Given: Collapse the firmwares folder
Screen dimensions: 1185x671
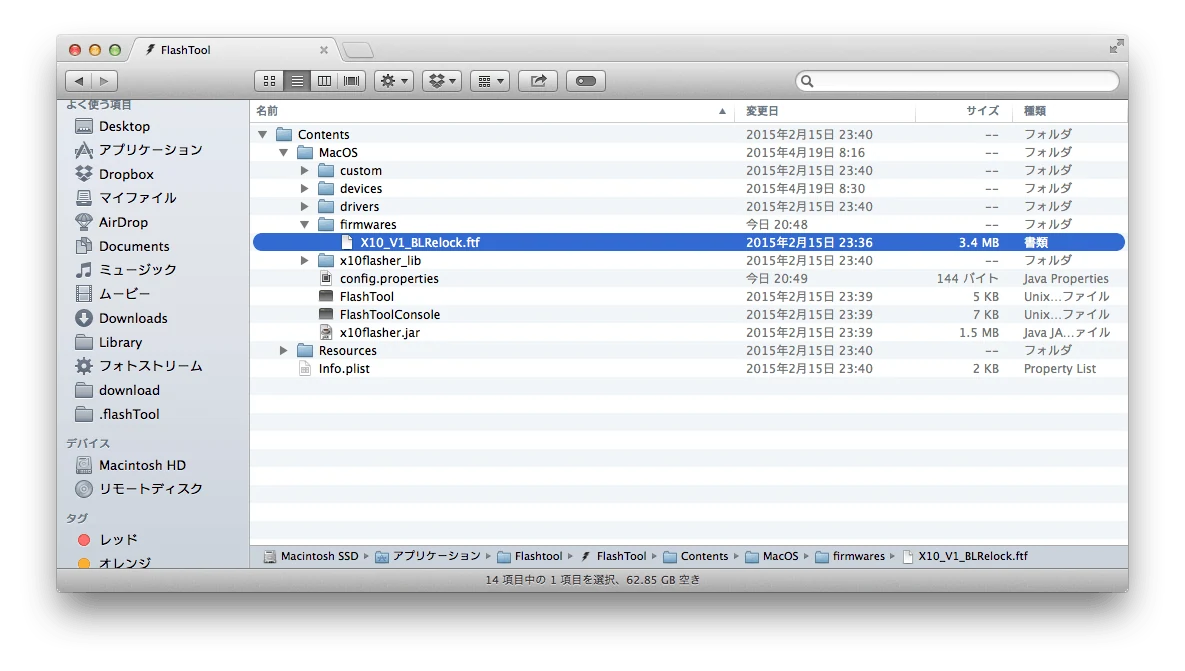Looking at the screenshot, I should coord(304,224).
